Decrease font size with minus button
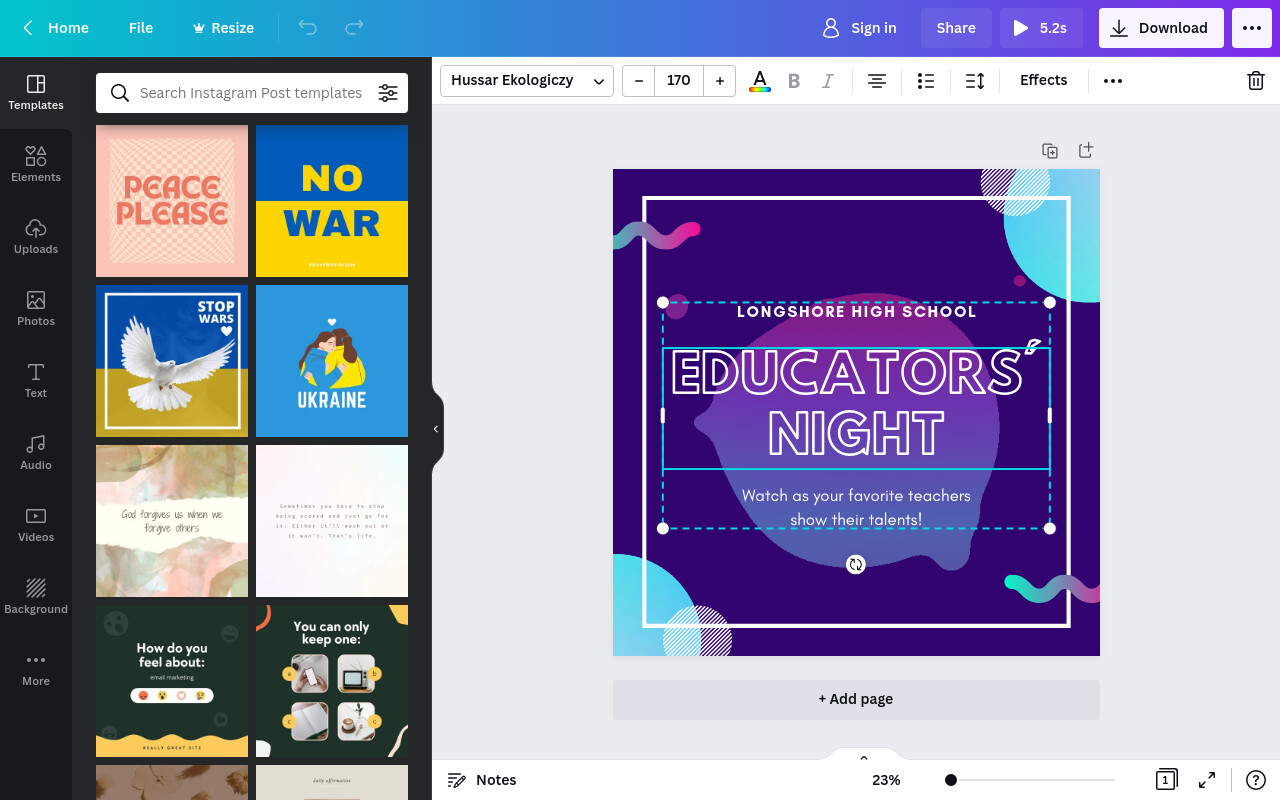 click(639, 80)
